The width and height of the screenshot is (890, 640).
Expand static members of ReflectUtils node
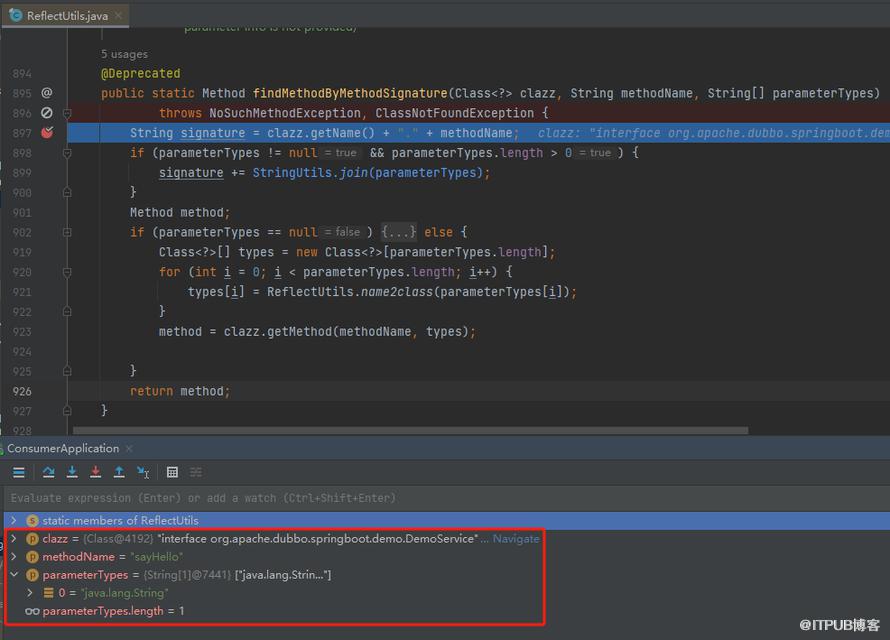pyautogui.click(x=14, y=520)
